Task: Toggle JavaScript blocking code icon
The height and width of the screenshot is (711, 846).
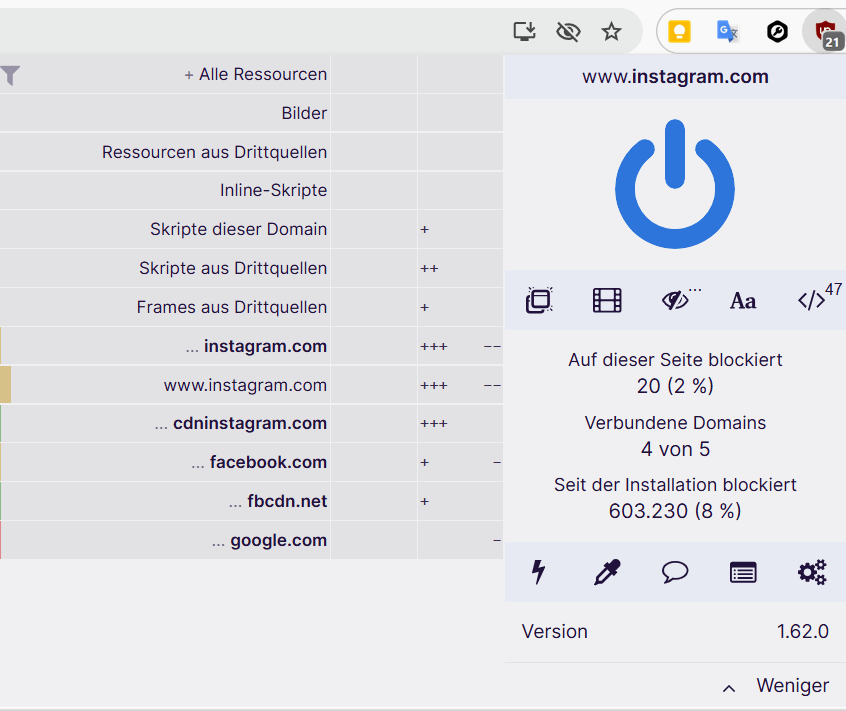Action: 812,300
